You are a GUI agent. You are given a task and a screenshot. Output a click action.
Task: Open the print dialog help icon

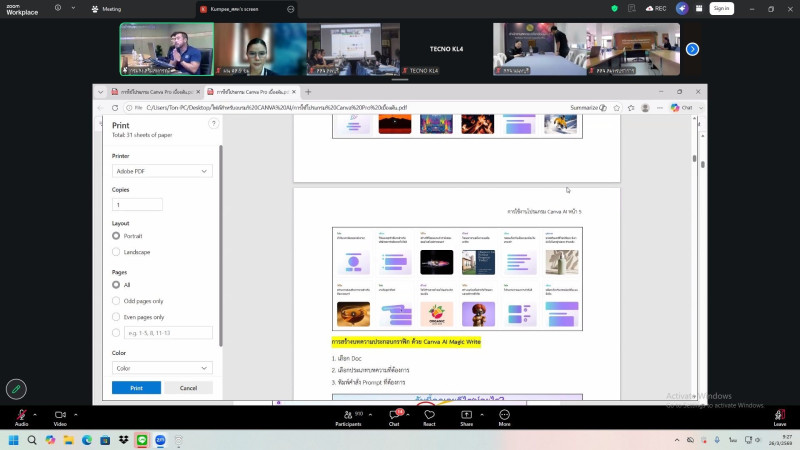pyautogui.click(x=213, y=124)
